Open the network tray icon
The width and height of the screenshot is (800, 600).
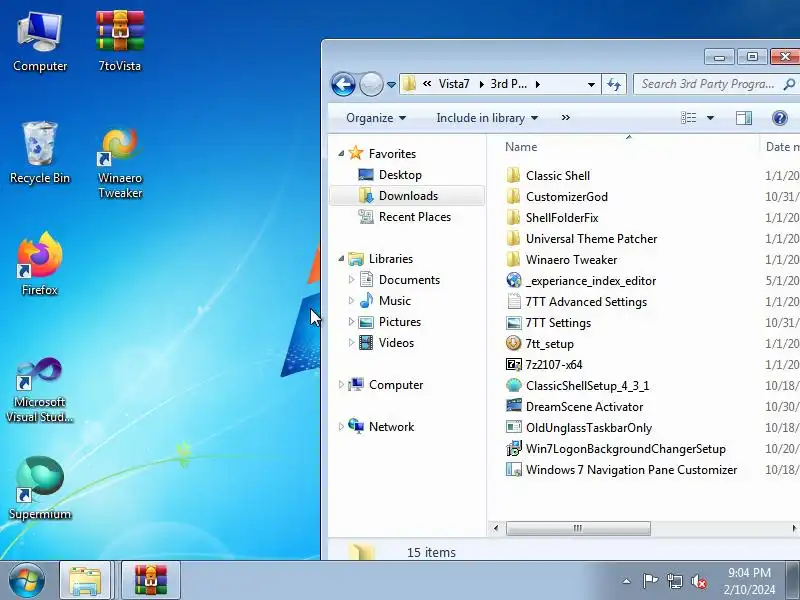tap(674, 581)
